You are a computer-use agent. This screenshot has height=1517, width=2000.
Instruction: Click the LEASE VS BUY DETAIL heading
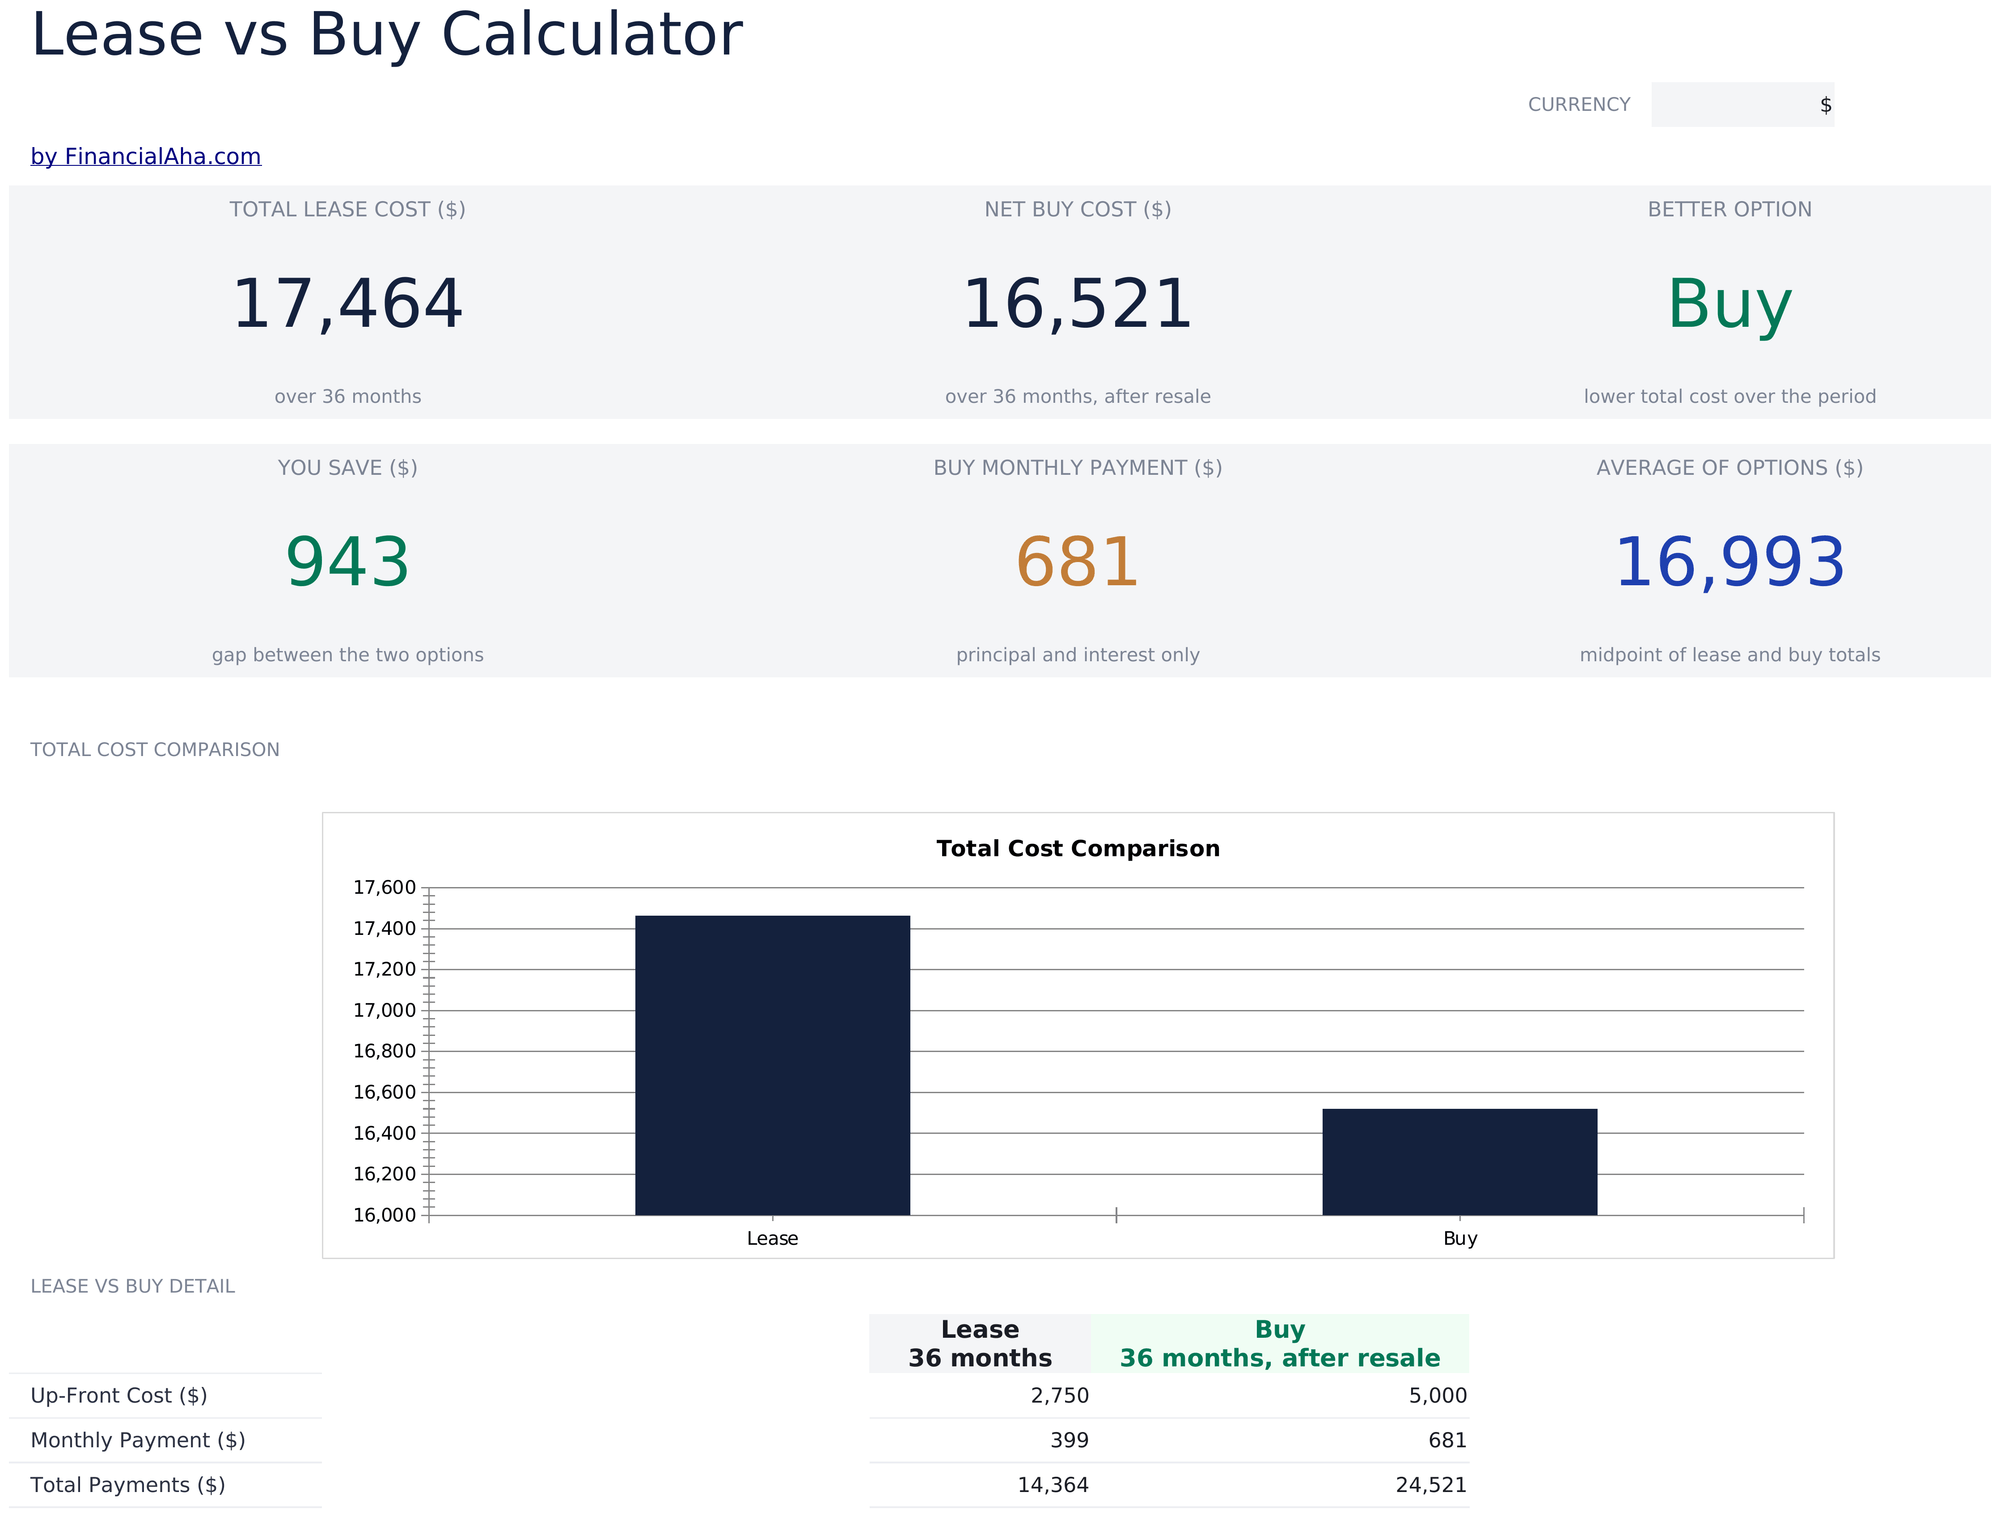click(133, 1287)
